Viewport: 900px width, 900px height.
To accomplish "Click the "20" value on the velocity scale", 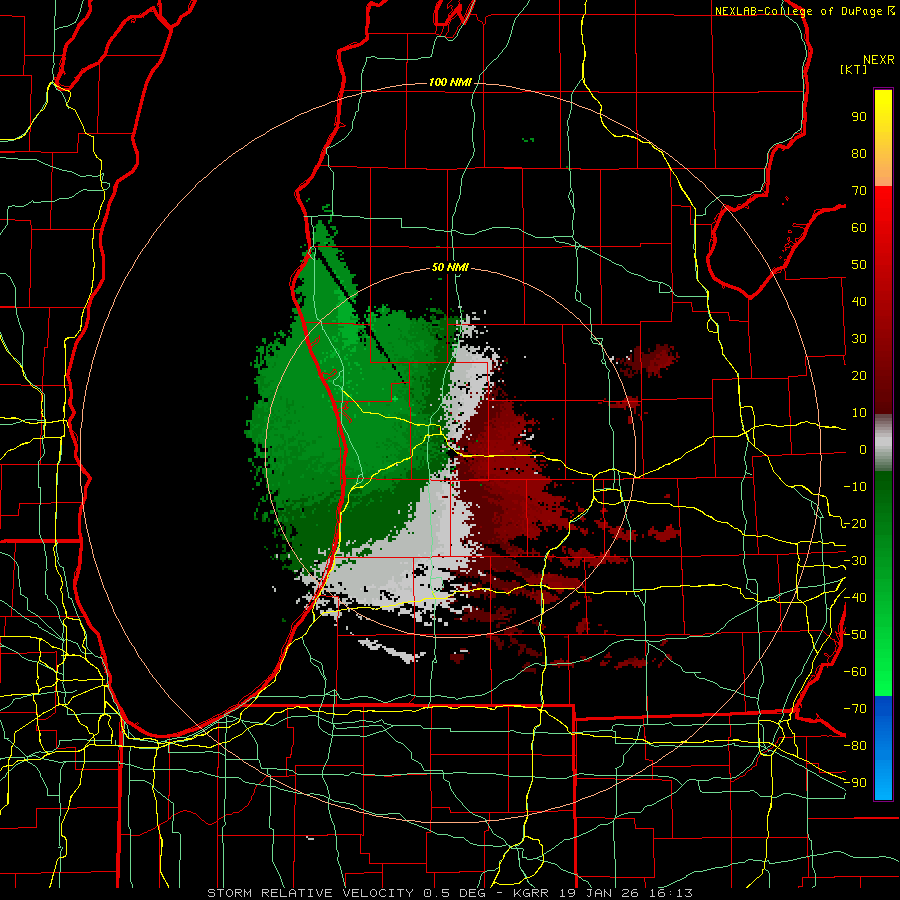I will pos(859,376).
